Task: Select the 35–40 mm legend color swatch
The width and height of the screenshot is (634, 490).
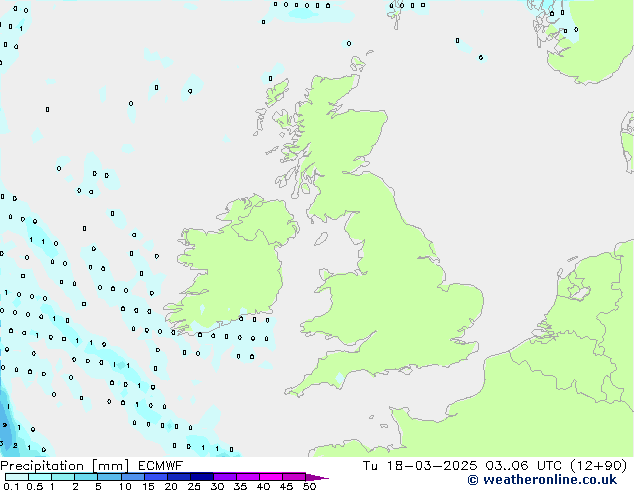Action: [x=248, y=477]
